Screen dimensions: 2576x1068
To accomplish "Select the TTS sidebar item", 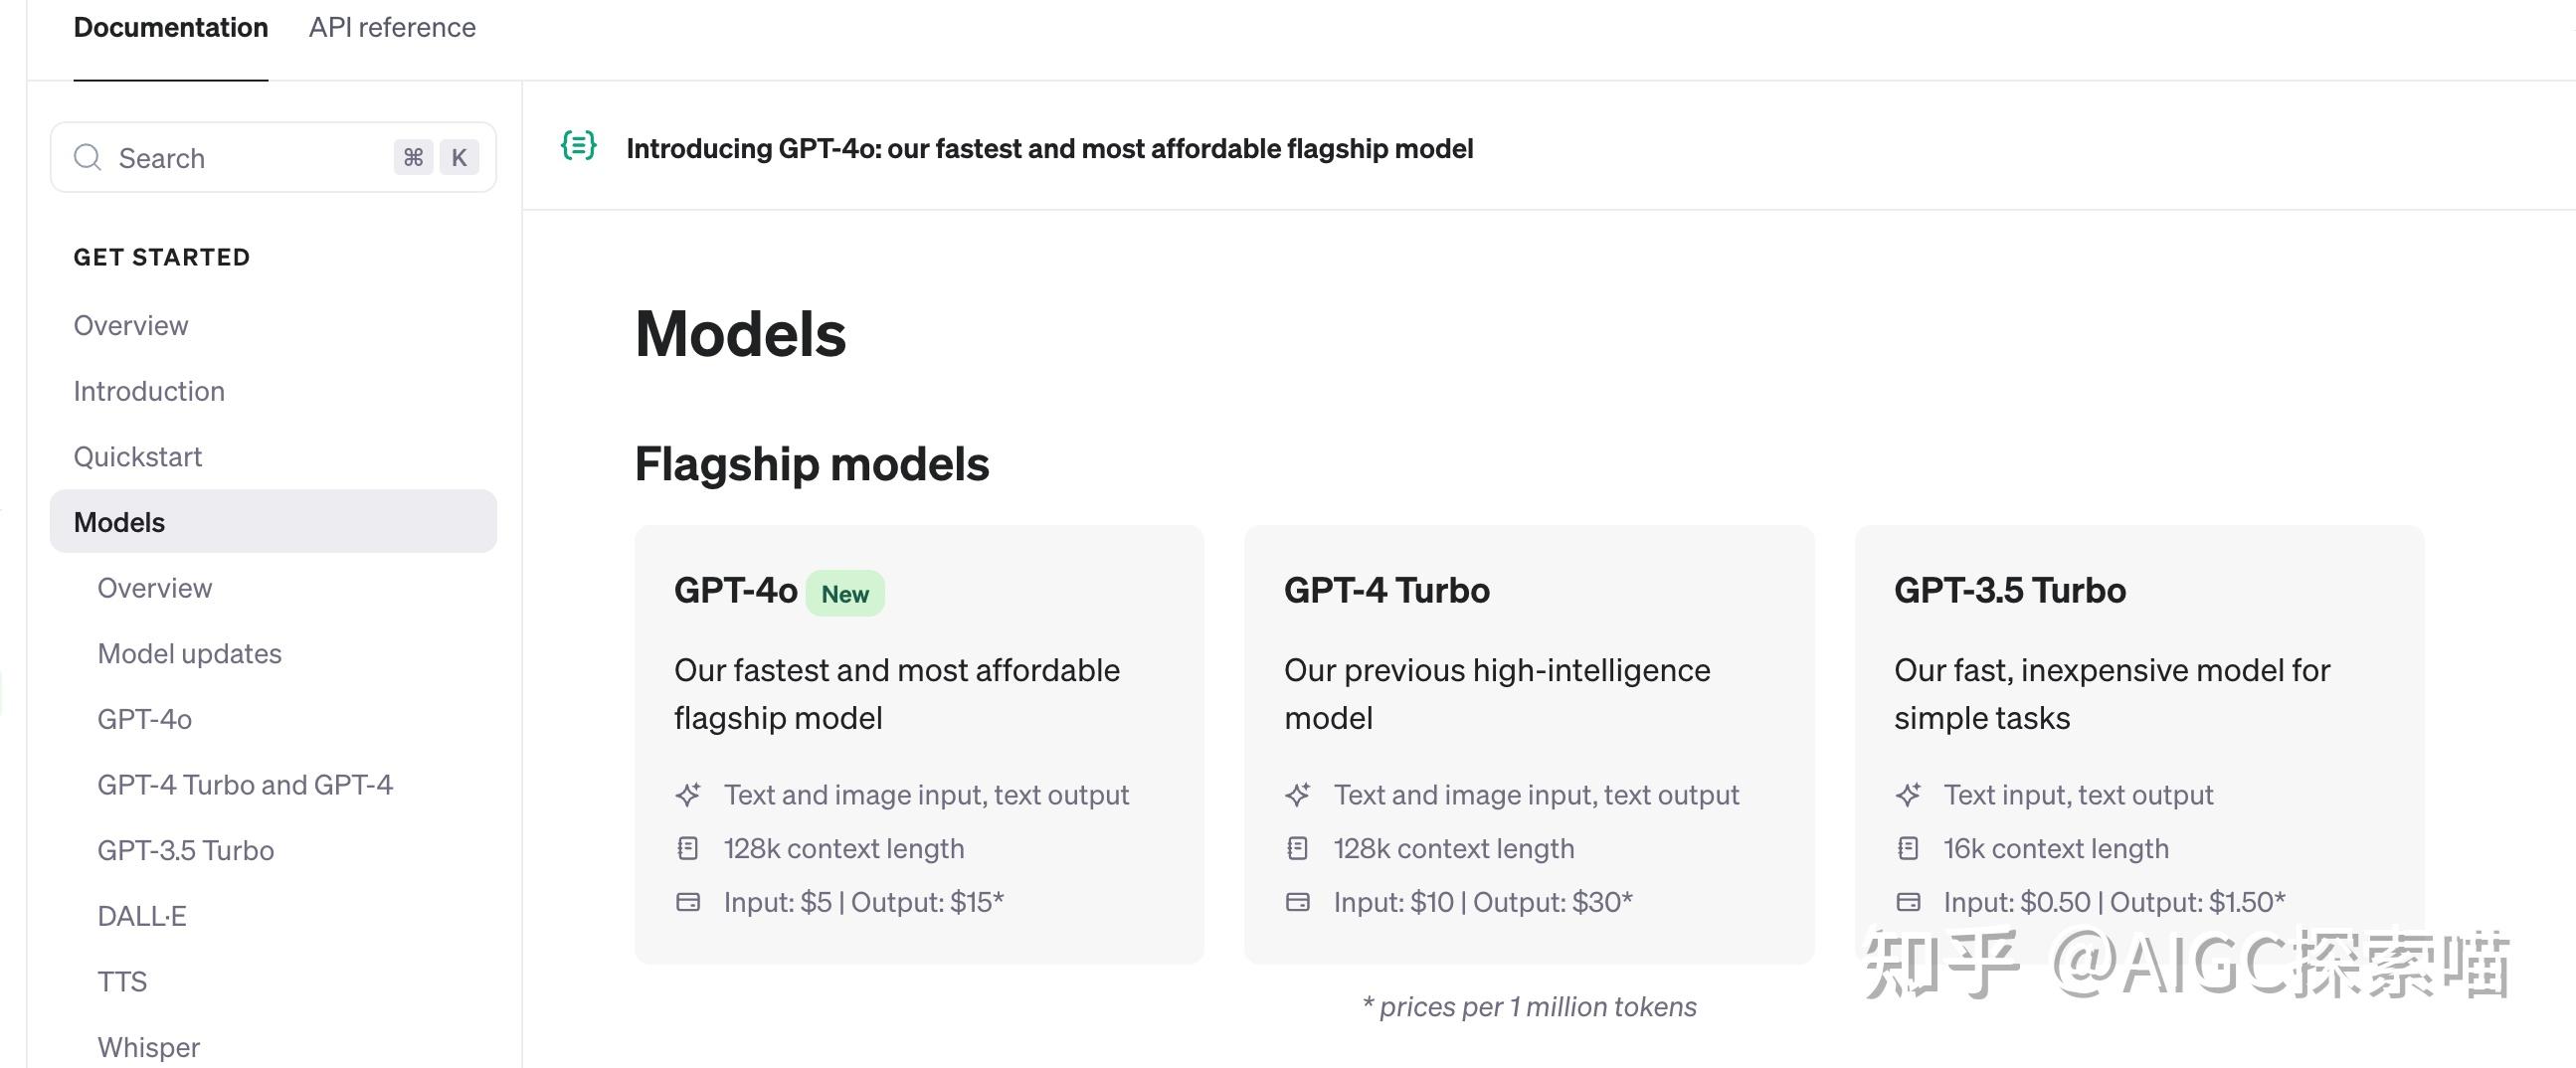I will click(123, 981).
